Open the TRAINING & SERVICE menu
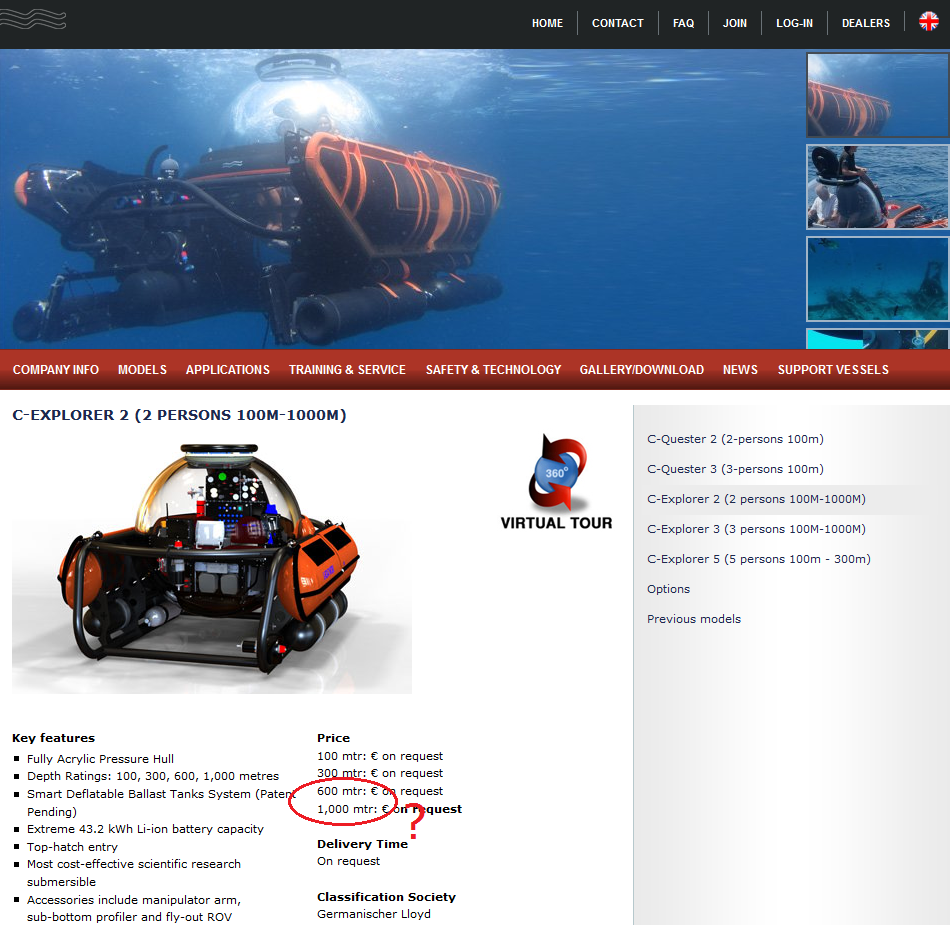 click(347, 370)
